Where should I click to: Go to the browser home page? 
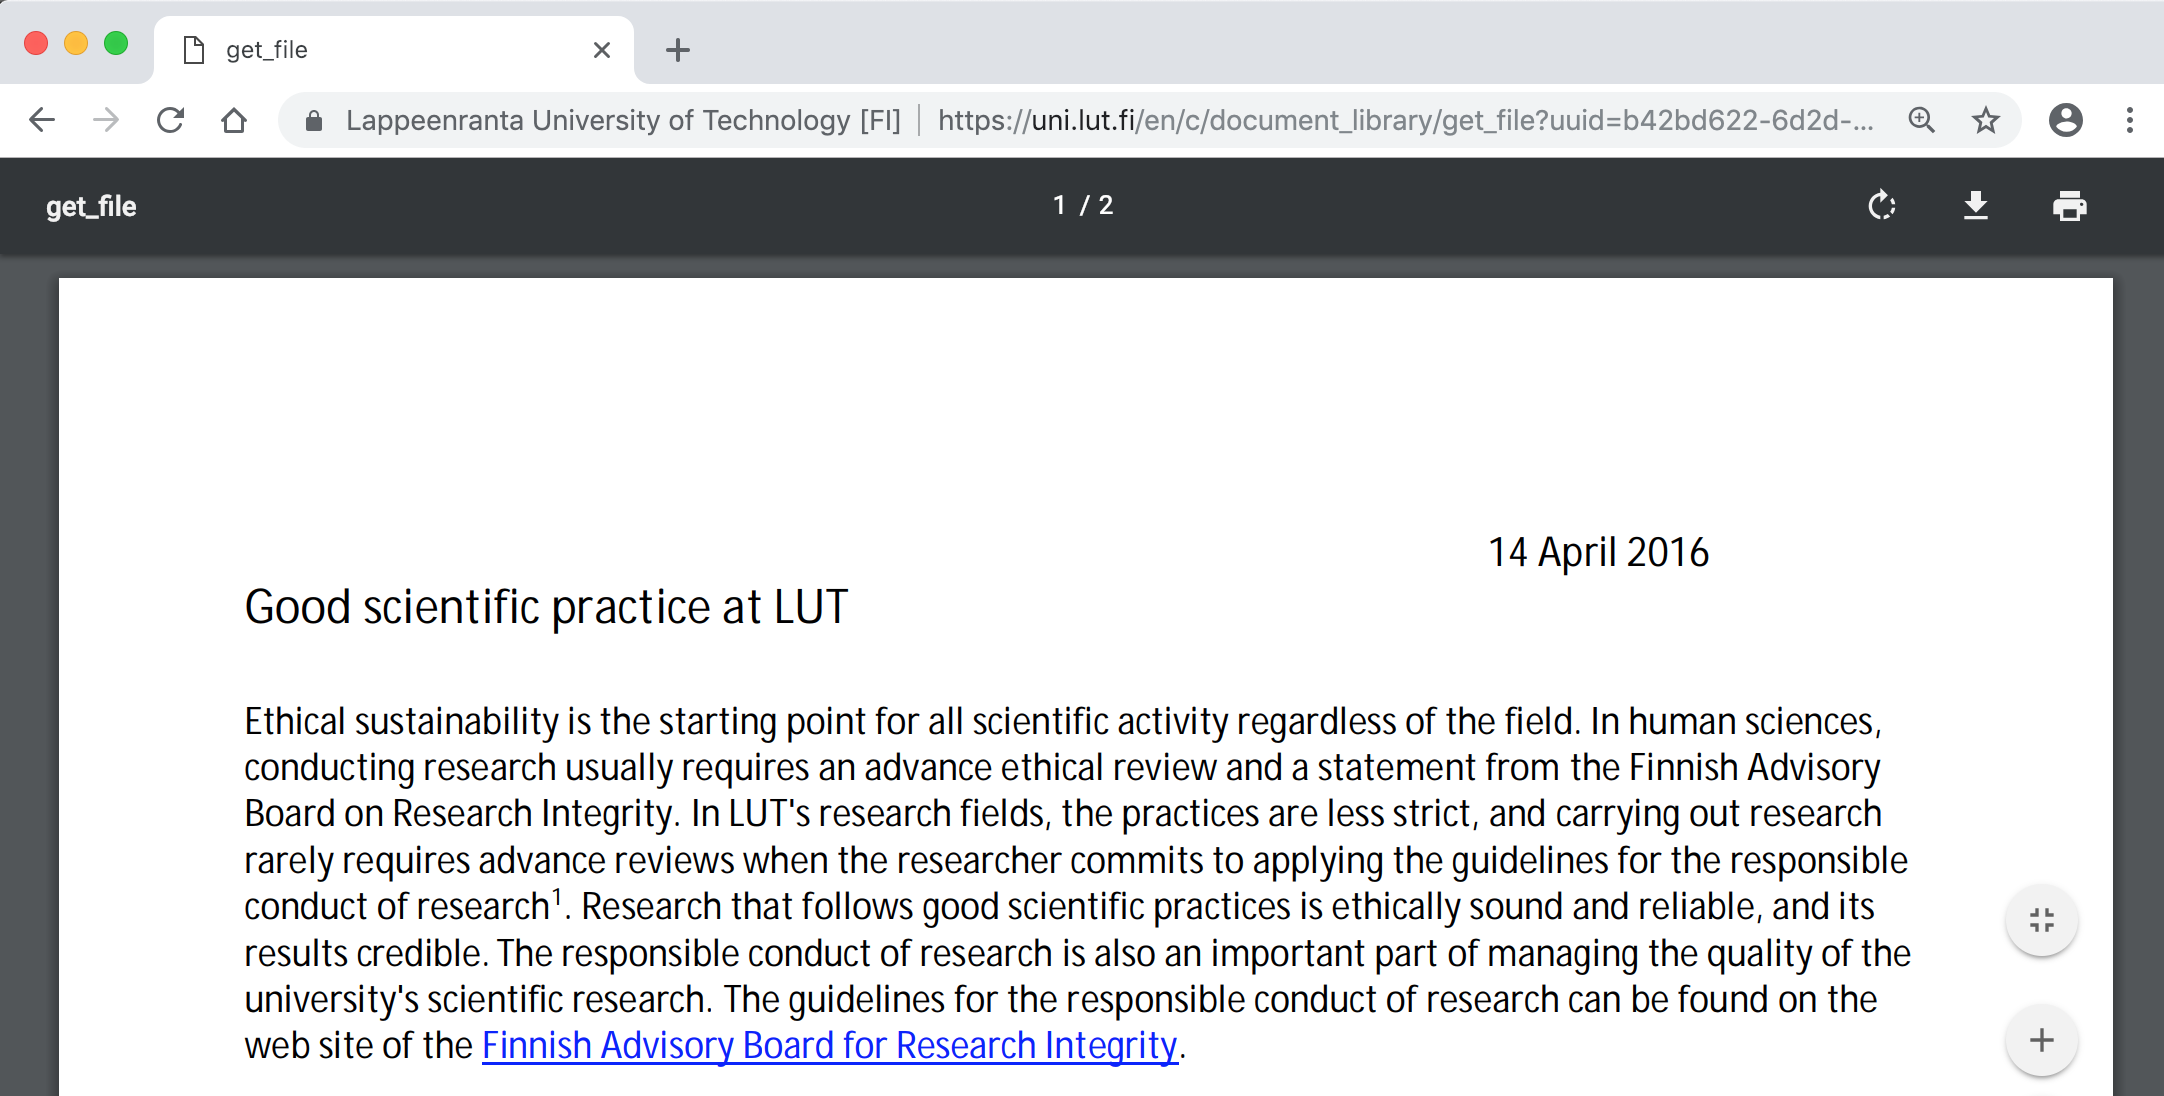pyautogui.click(x=234, y=121)
